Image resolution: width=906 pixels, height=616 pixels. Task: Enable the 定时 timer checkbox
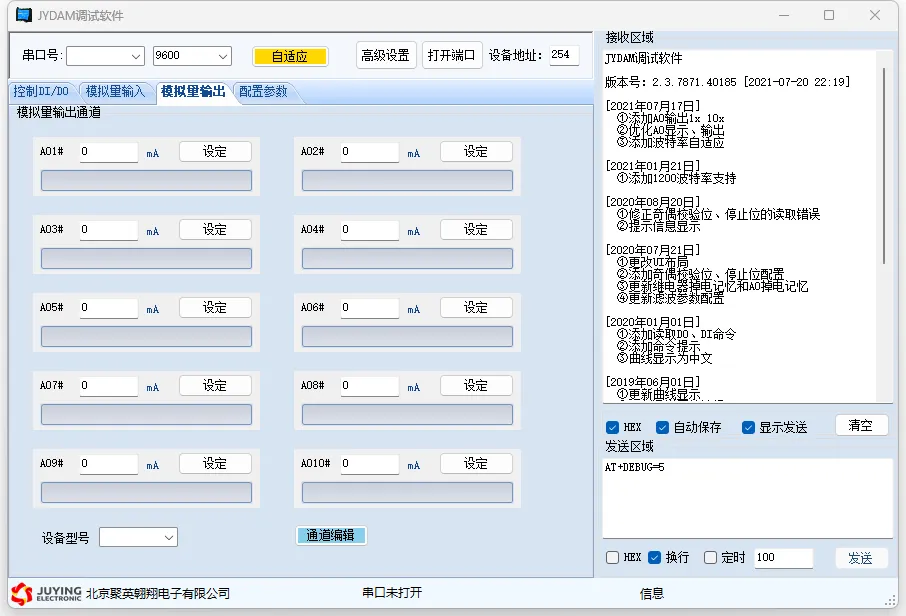click(x=710, y=558)
